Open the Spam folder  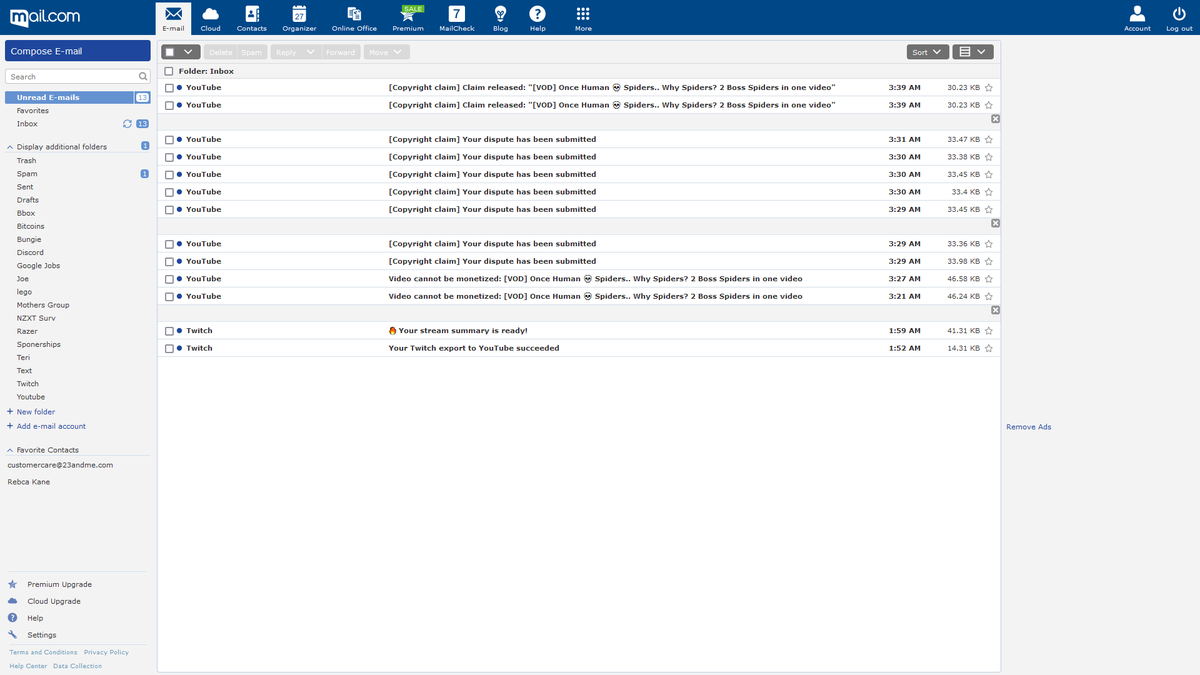pyautogui.click(x=27, y=174)
